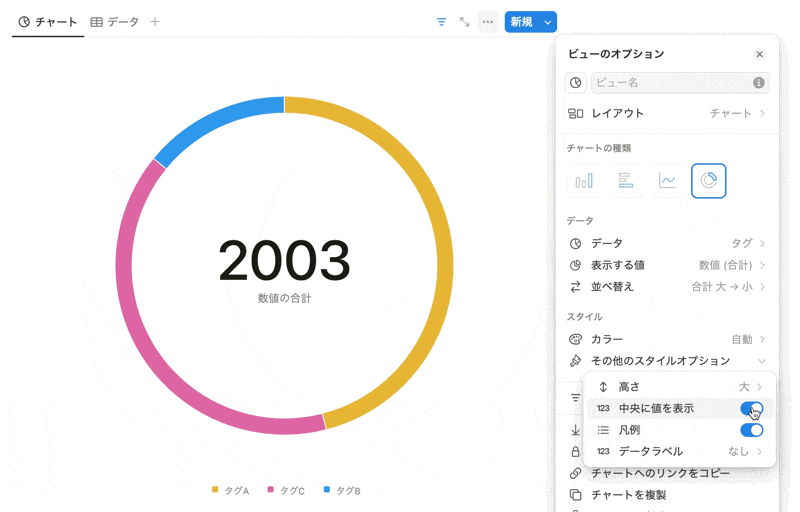Screen dimensions: 800x512
Task: Open the データラベル option
Action: (x=679, y=451)
